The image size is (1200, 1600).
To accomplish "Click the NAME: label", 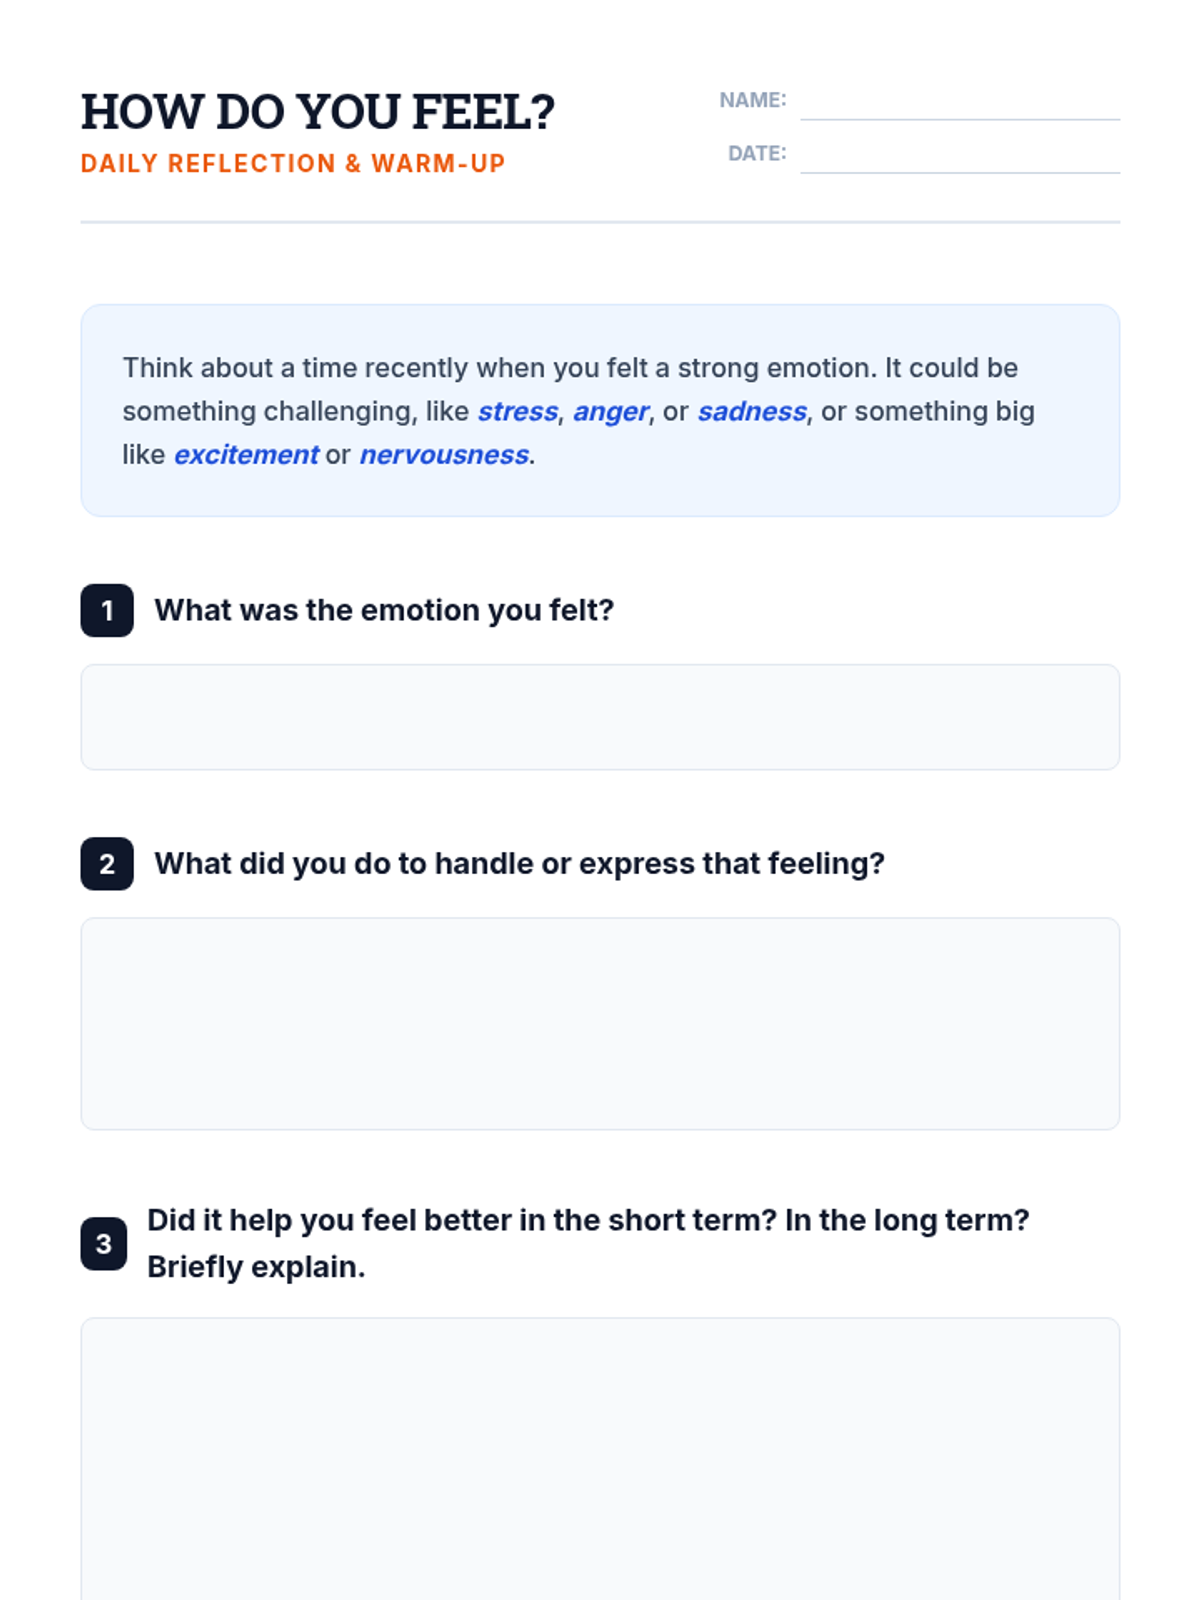I will point(753,100).
